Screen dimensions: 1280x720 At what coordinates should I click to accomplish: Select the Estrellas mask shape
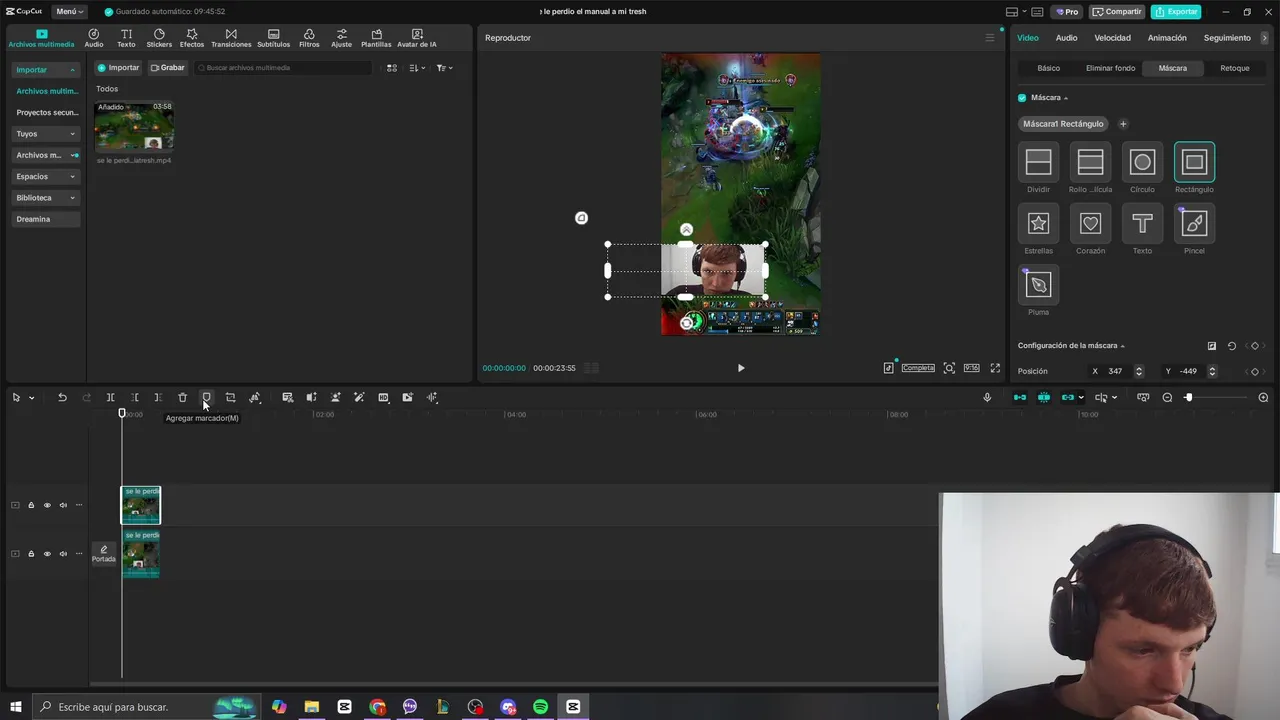point(1038,224)
